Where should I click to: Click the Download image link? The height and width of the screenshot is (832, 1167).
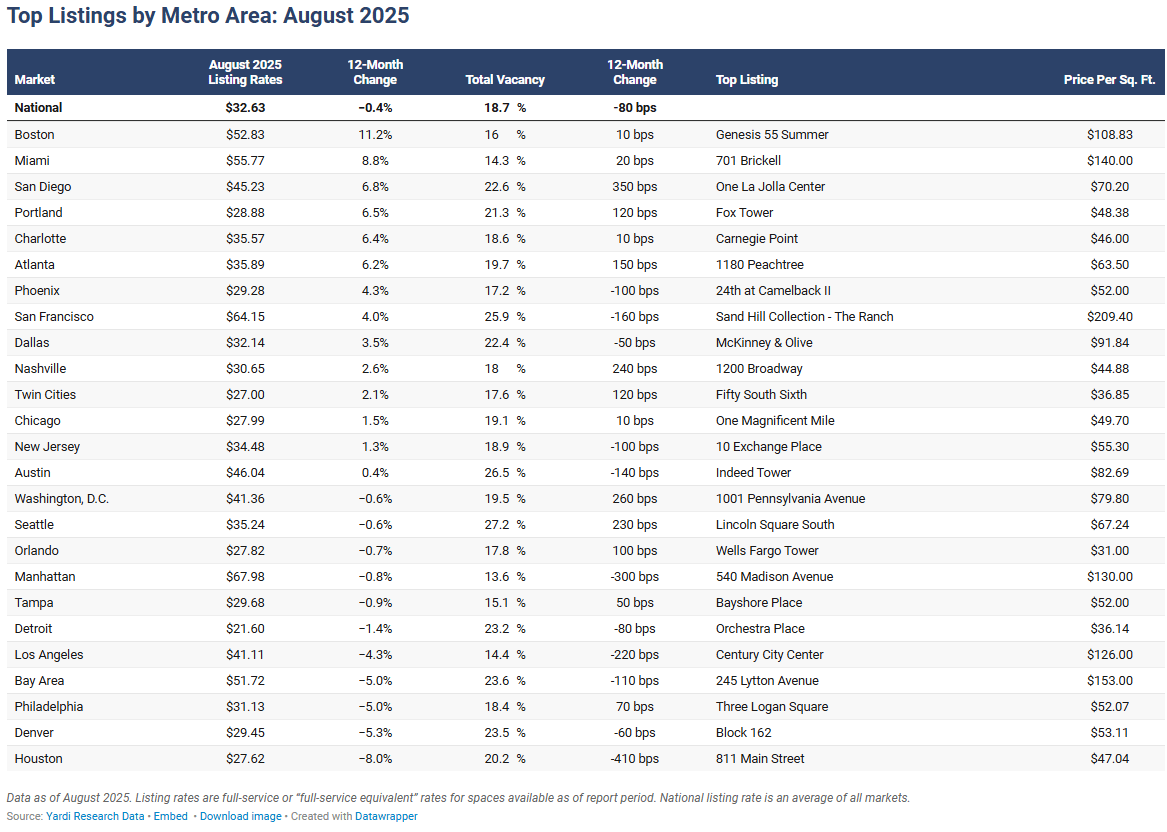[240, 816]
